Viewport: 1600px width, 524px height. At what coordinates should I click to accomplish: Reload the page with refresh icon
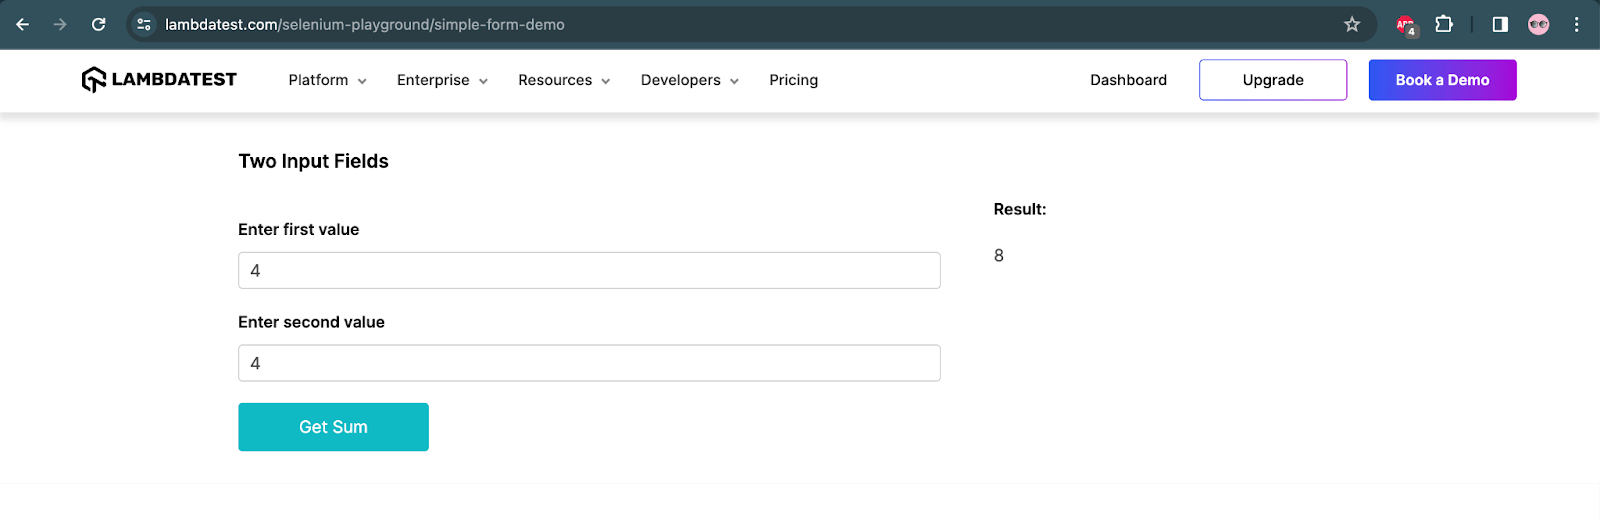(x=98, y=24)
